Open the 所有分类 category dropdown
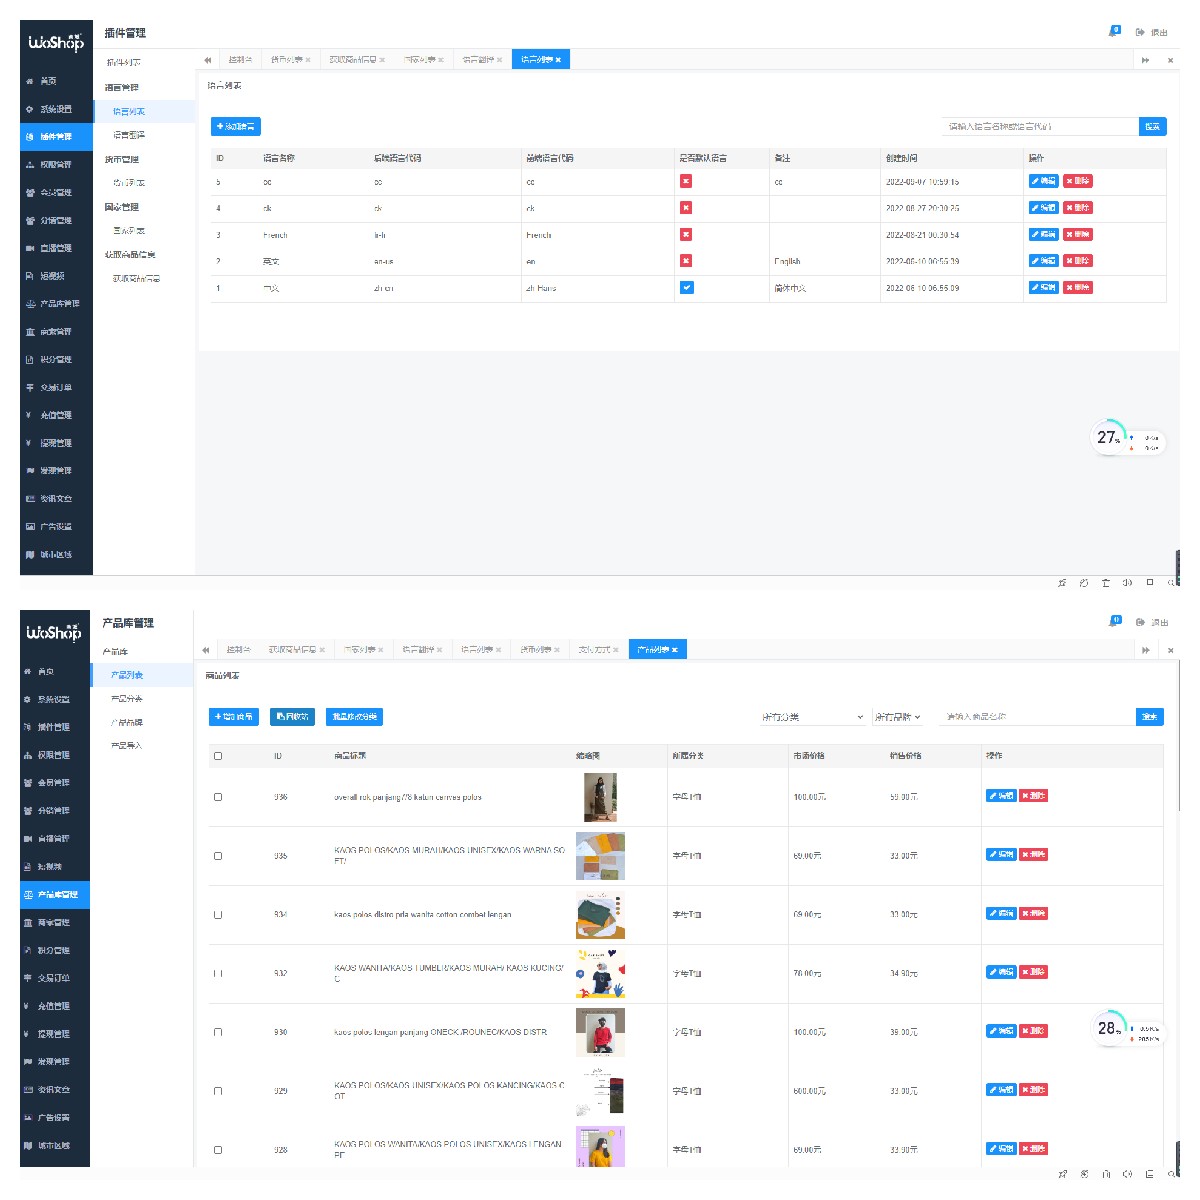This screenshot has height=1200, width=1200. click(812, 717)
